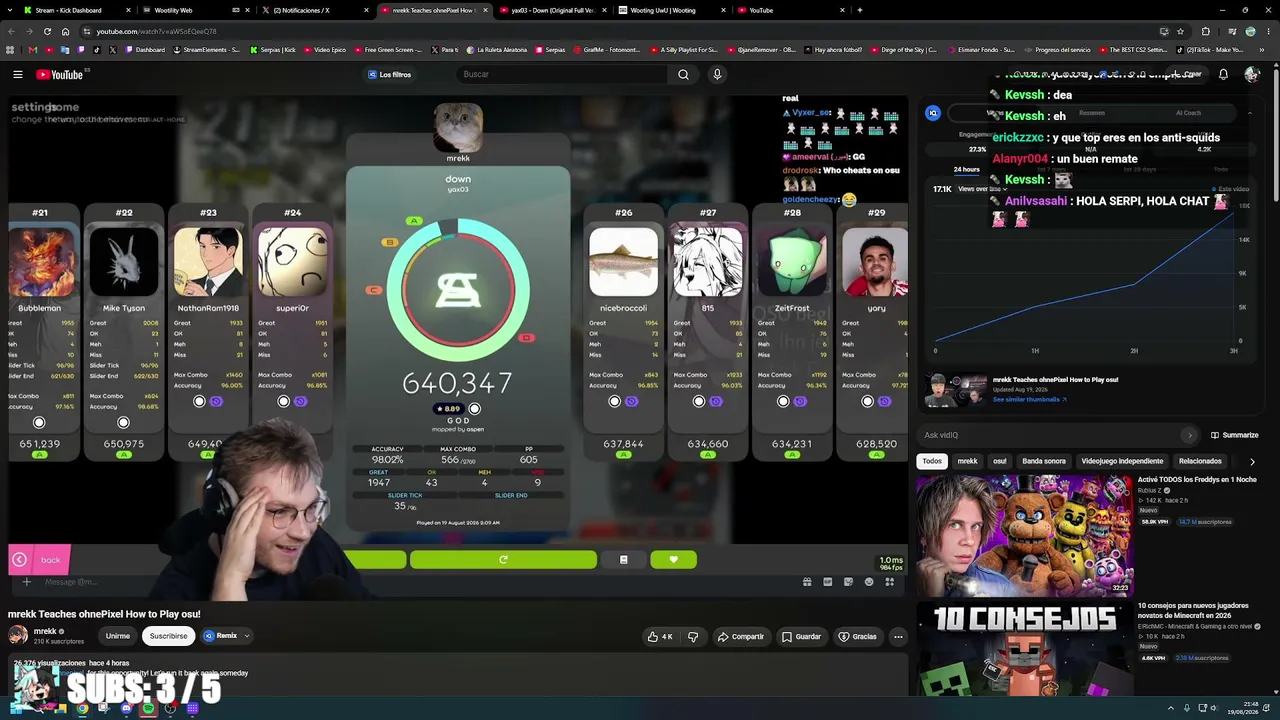Image resolution: width=1280 pixels, height=720 pixels.
Task: Click the vidIQ logo icon in the panel
Action: pos(932,113)
